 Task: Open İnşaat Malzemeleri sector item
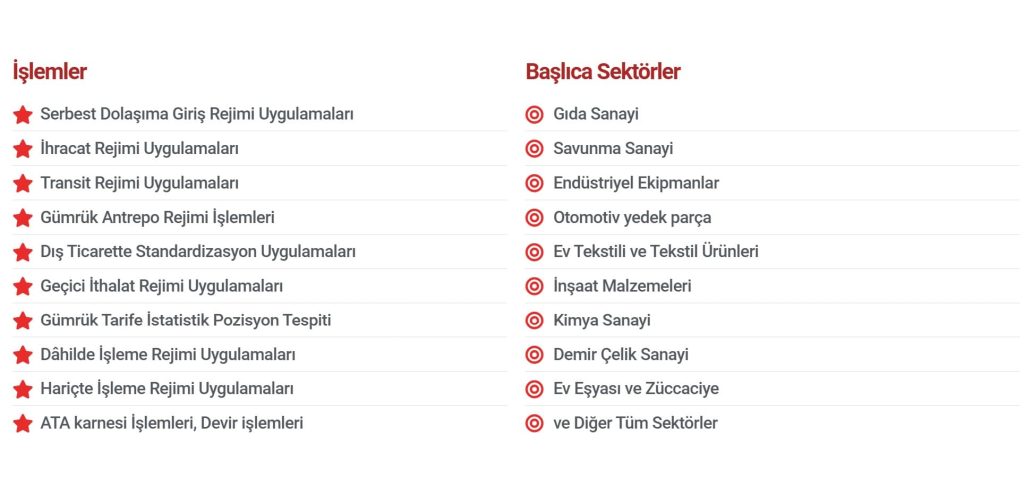(x=622, y=286)
